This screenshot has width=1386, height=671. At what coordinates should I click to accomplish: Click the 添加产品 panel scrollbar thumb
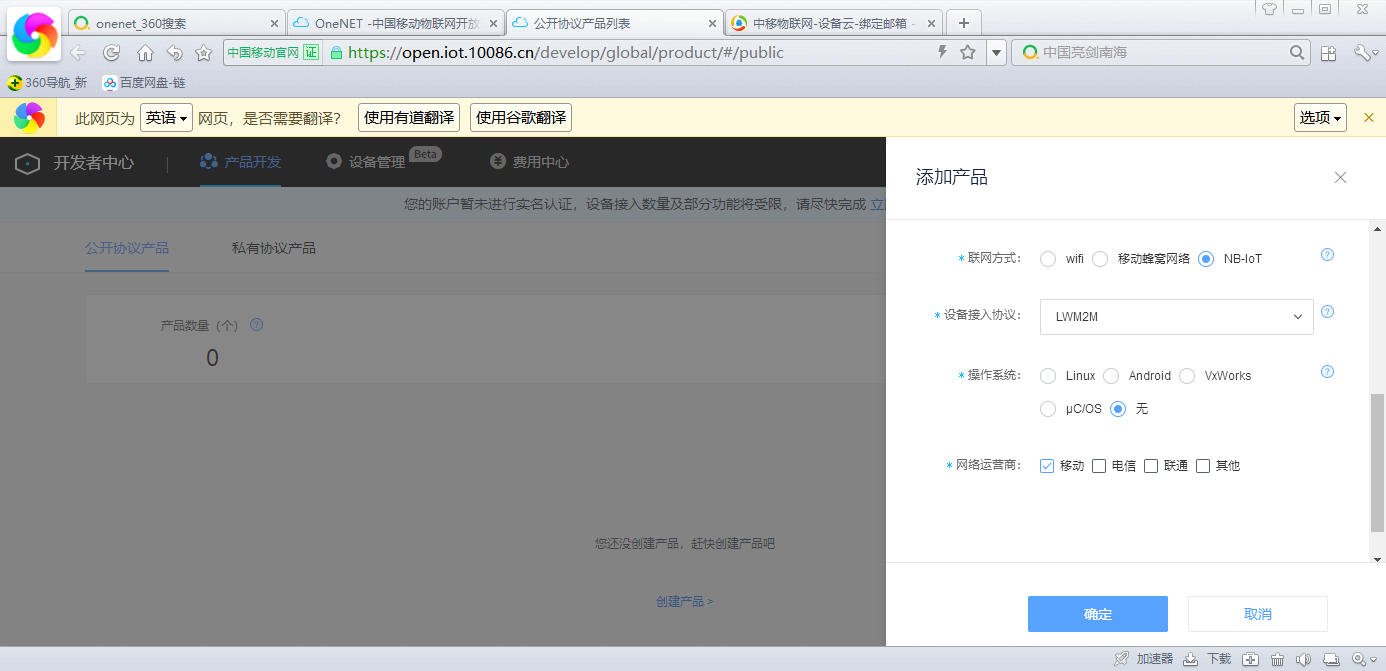1377,463
